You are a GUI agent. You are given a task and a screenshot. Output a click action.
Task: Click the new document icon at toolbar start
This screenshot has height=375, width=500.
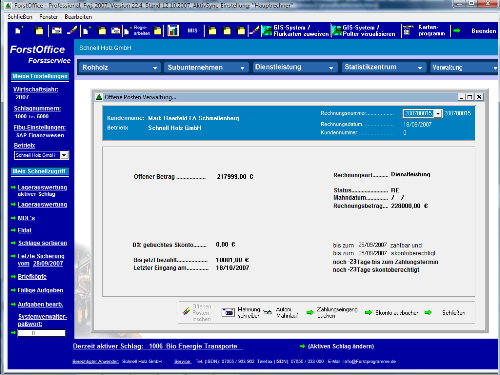tap(19, 31)
